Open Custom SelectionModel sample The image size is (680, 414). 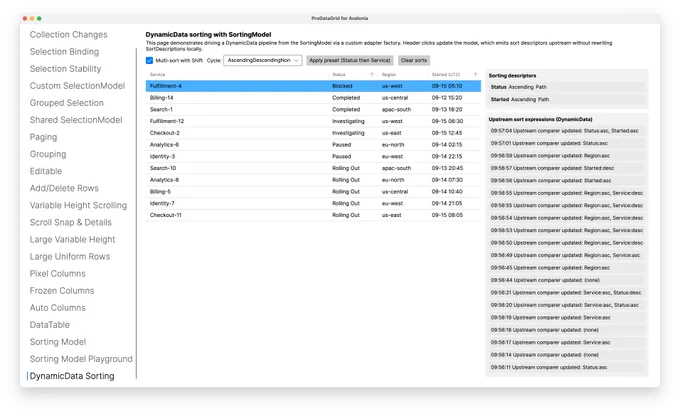[77, 86]
